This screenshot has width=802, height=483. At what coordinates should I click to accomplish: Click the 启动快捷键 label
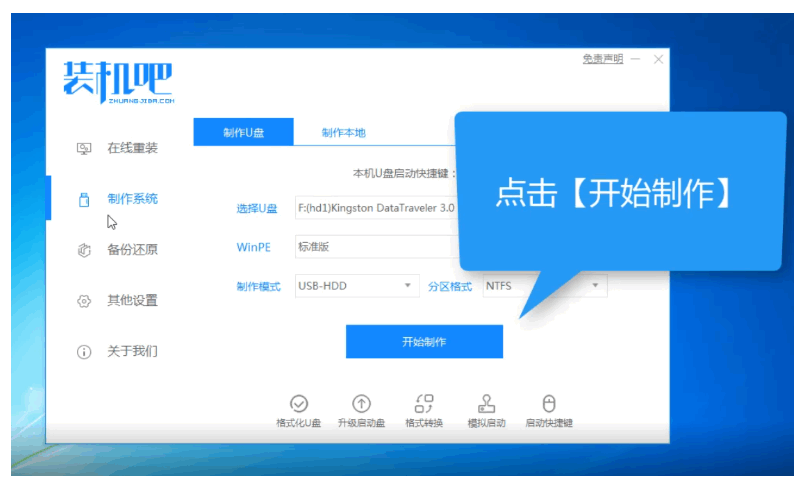[549, 423]
